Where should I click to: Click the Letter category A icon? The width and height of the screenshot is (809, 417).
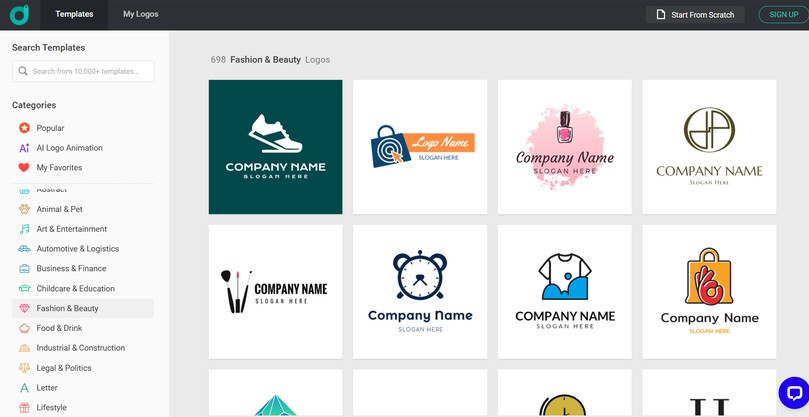click(x=24, y=388)
